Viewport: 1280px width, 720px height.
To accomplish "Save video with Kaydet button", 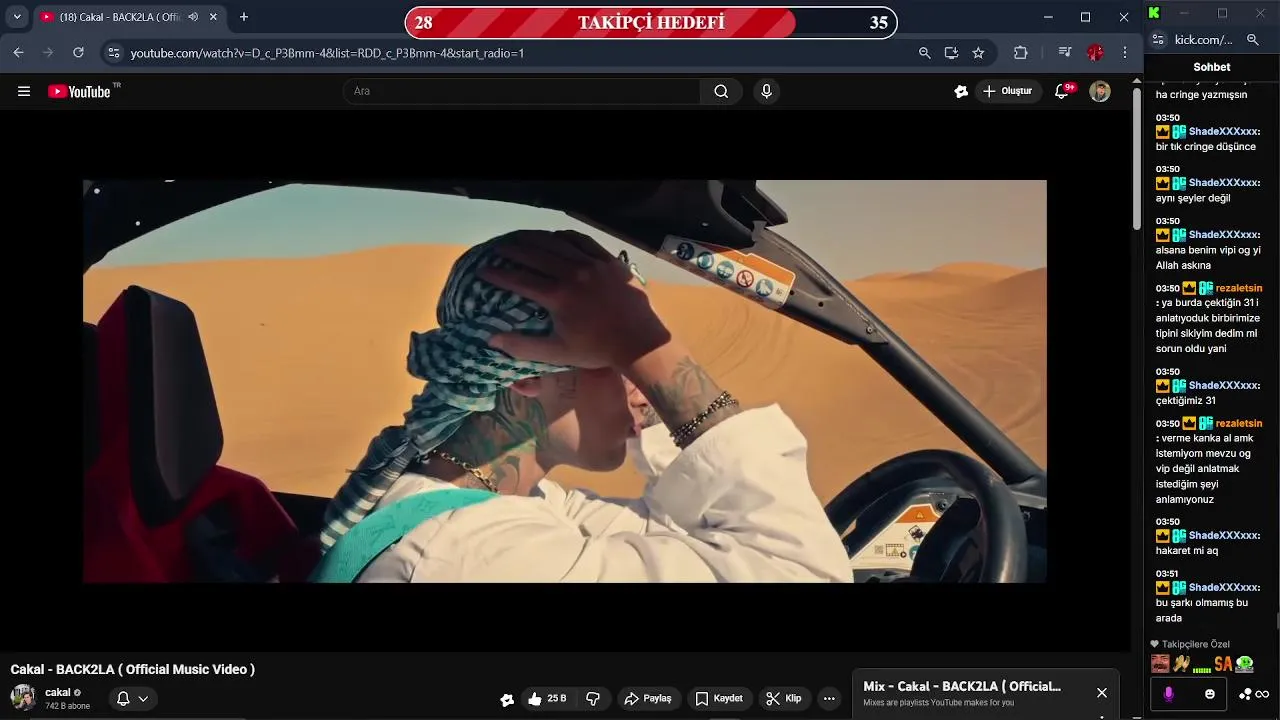I will (719, 699).
